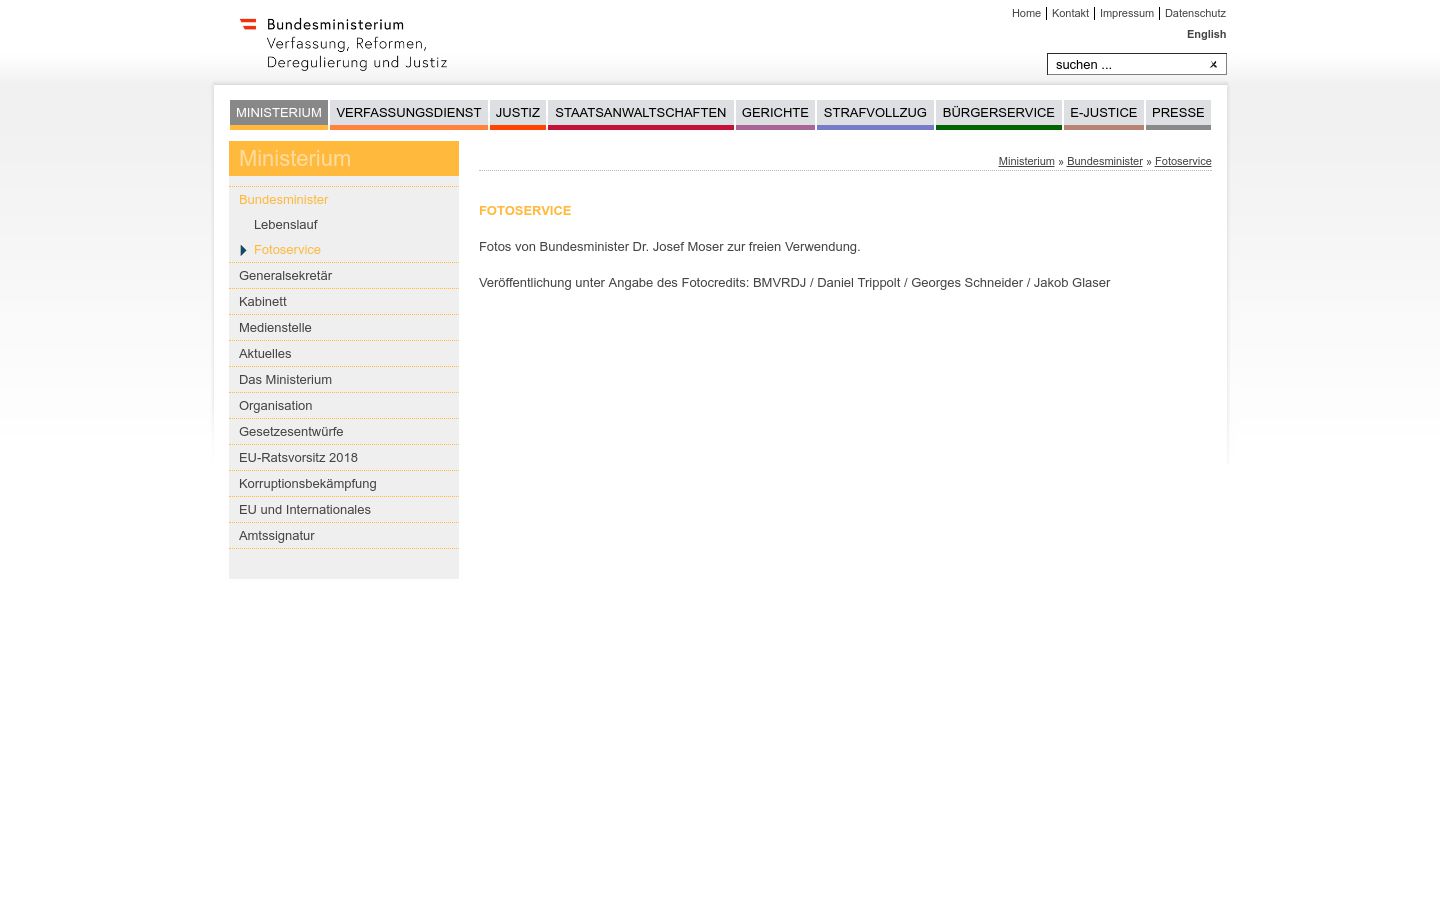Screen dimensions: 1440x900
Task: Click Bundesminister in the breadcrumb
Action: click(1105, 161)
